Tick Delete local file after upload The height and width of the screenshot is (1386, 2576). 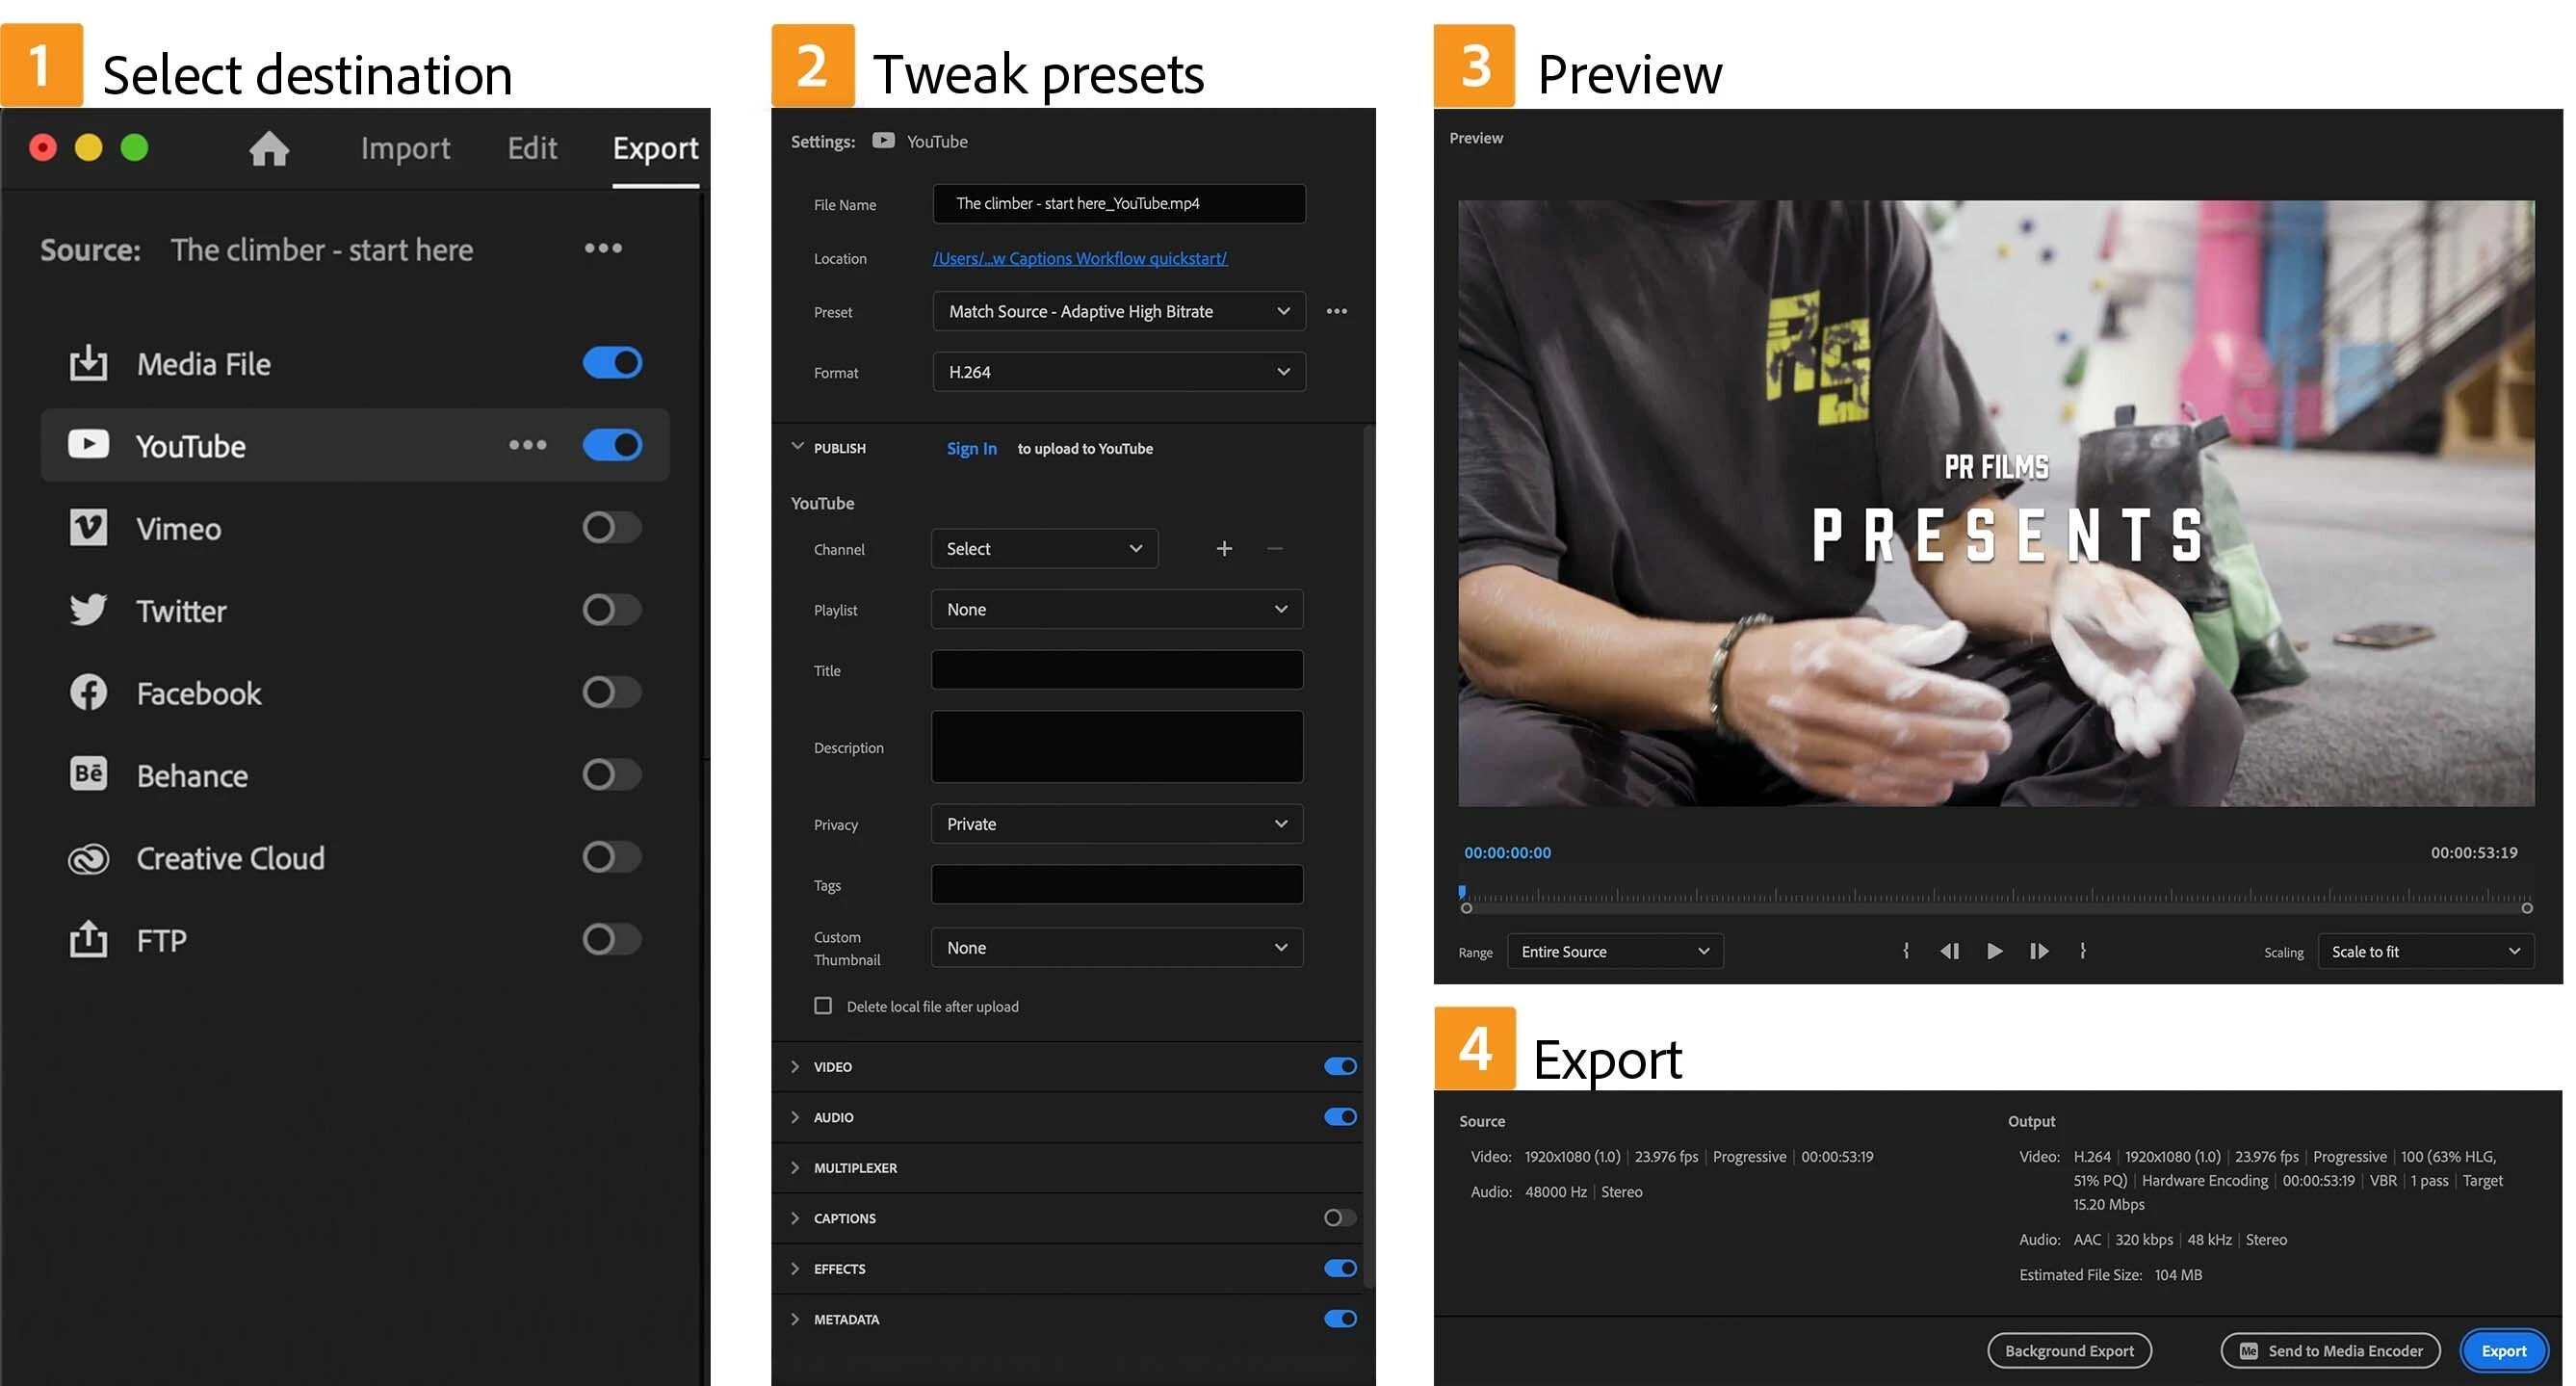[823, 1006]
